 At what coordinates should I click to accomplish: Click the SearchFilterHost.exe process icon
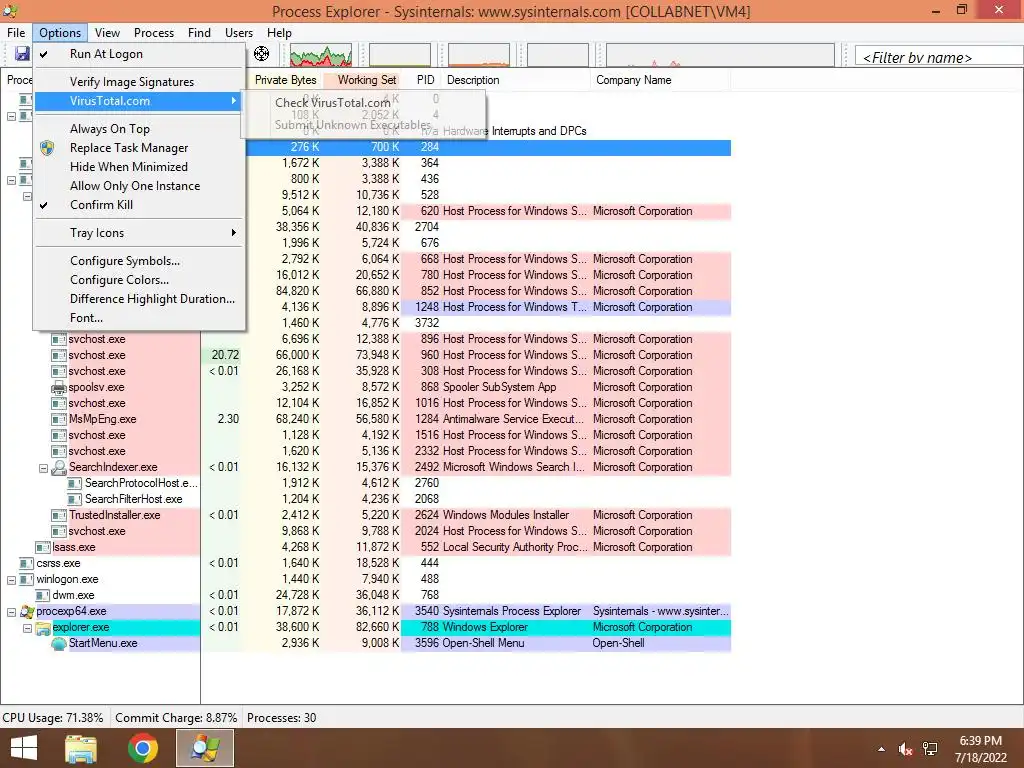pyautogui.click(x=75, y=500)
